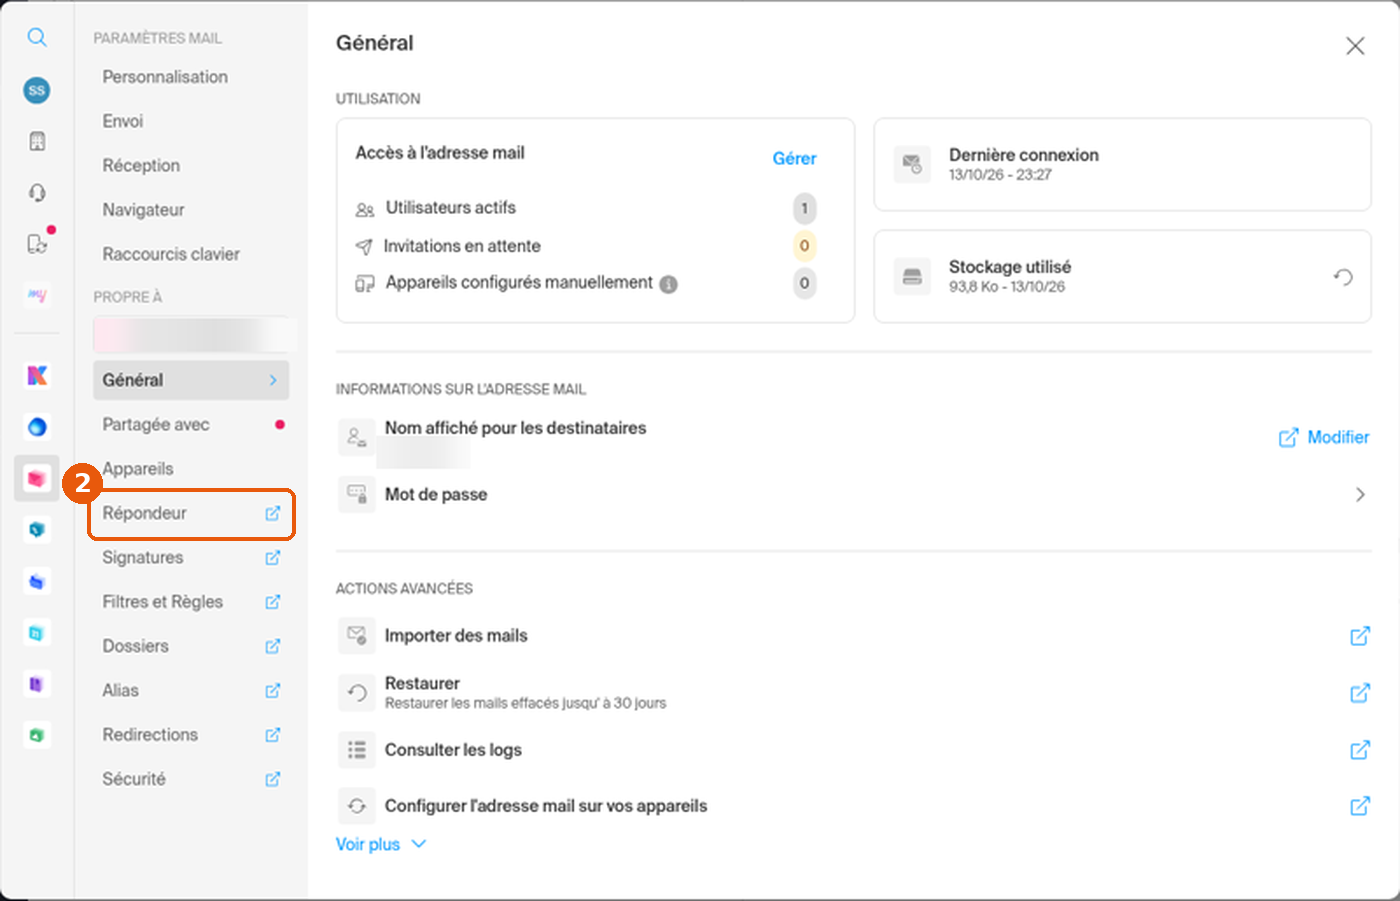This screenshot has height=901, width=1400.
Task: Open Raccourcis clavier settings
Action: pyautogui.click(x=171, y=254)
